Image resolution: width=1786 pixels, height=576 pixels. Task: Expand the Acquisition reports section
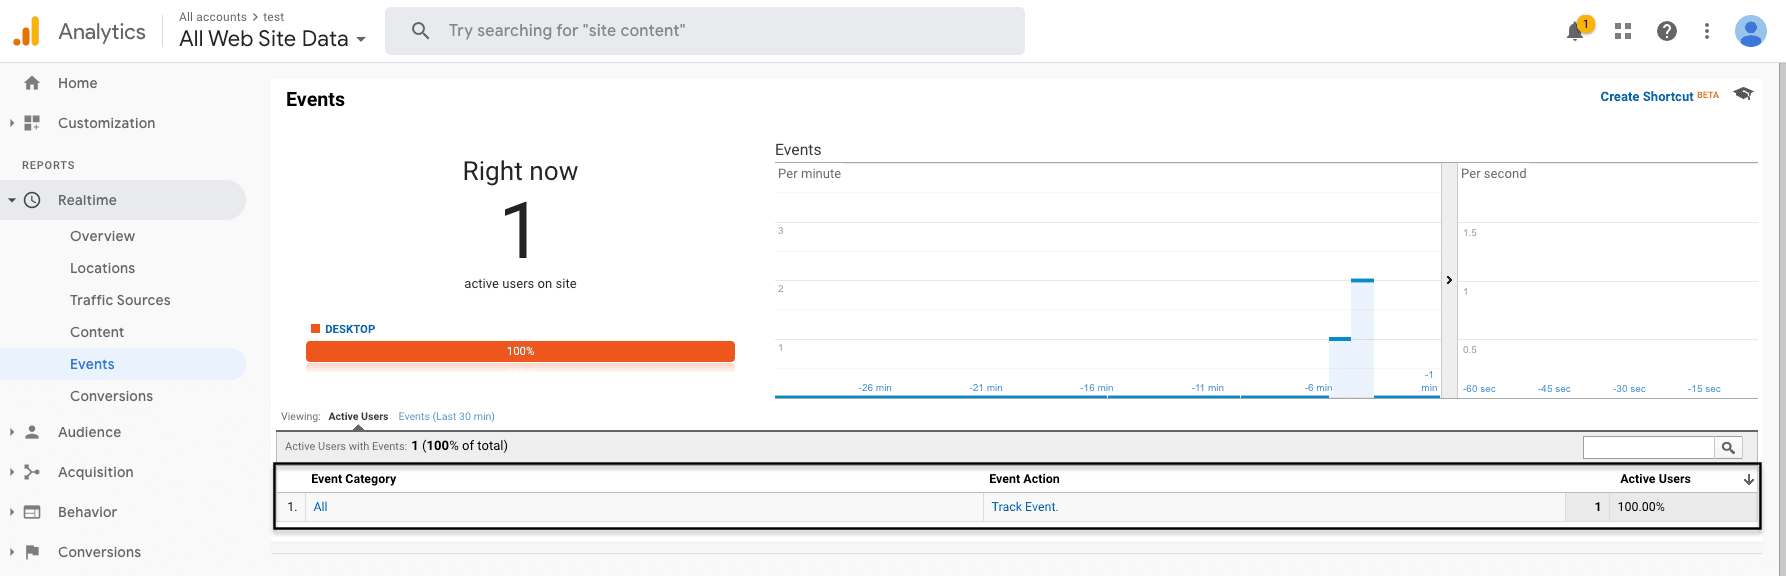point(12,472)
